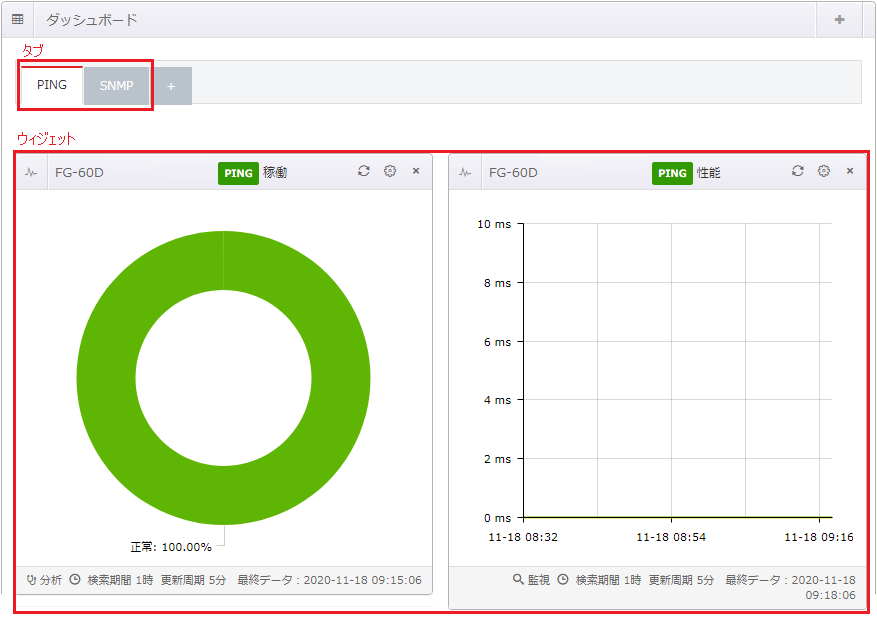Open the 分析 link in 稼働 widget footer
This screenshot has width=877, height=623.
pyautogui.click(x=44, y=580)
